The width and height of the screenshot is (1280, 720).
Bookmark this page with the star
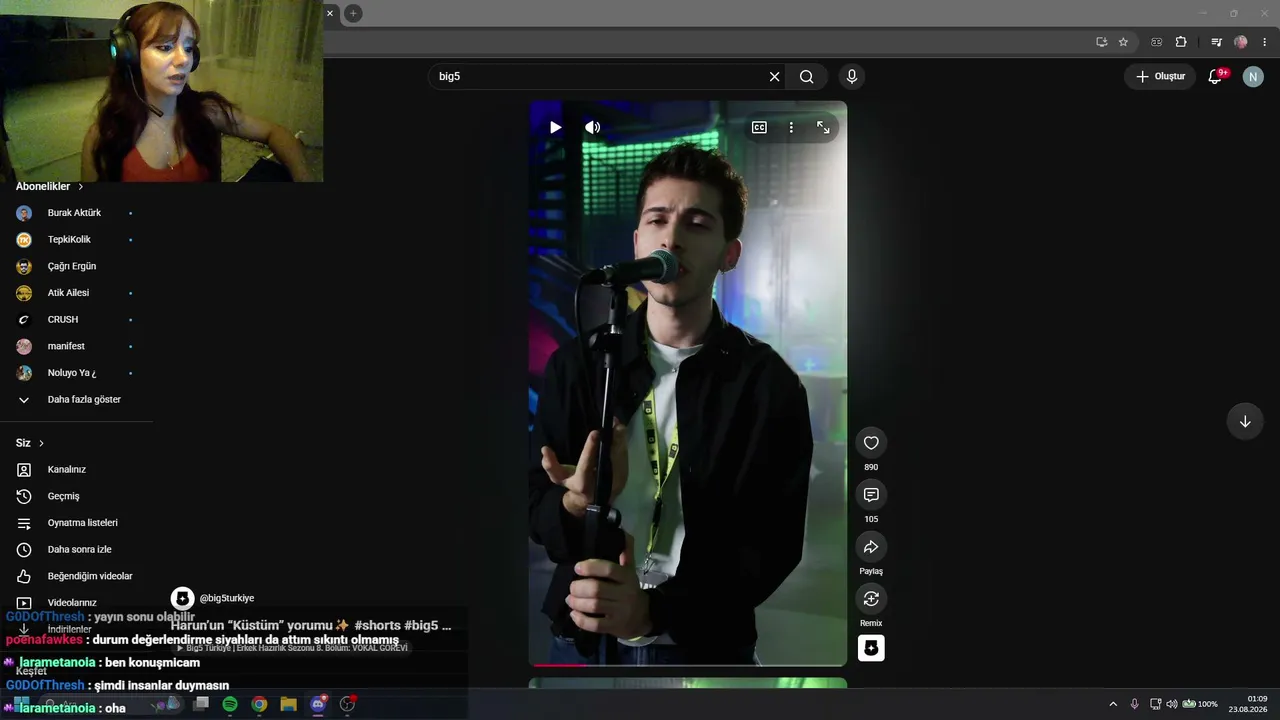[1123, 42]
